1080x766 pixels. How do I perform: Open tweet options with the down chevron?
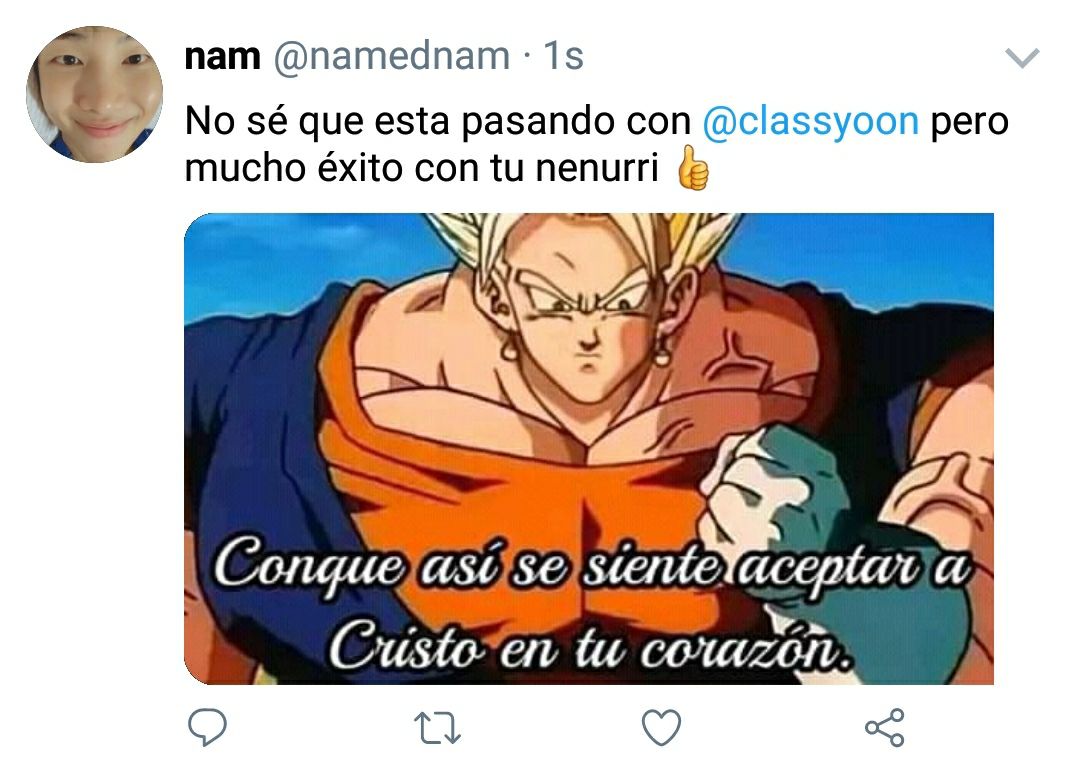(x=1022, y=58)
